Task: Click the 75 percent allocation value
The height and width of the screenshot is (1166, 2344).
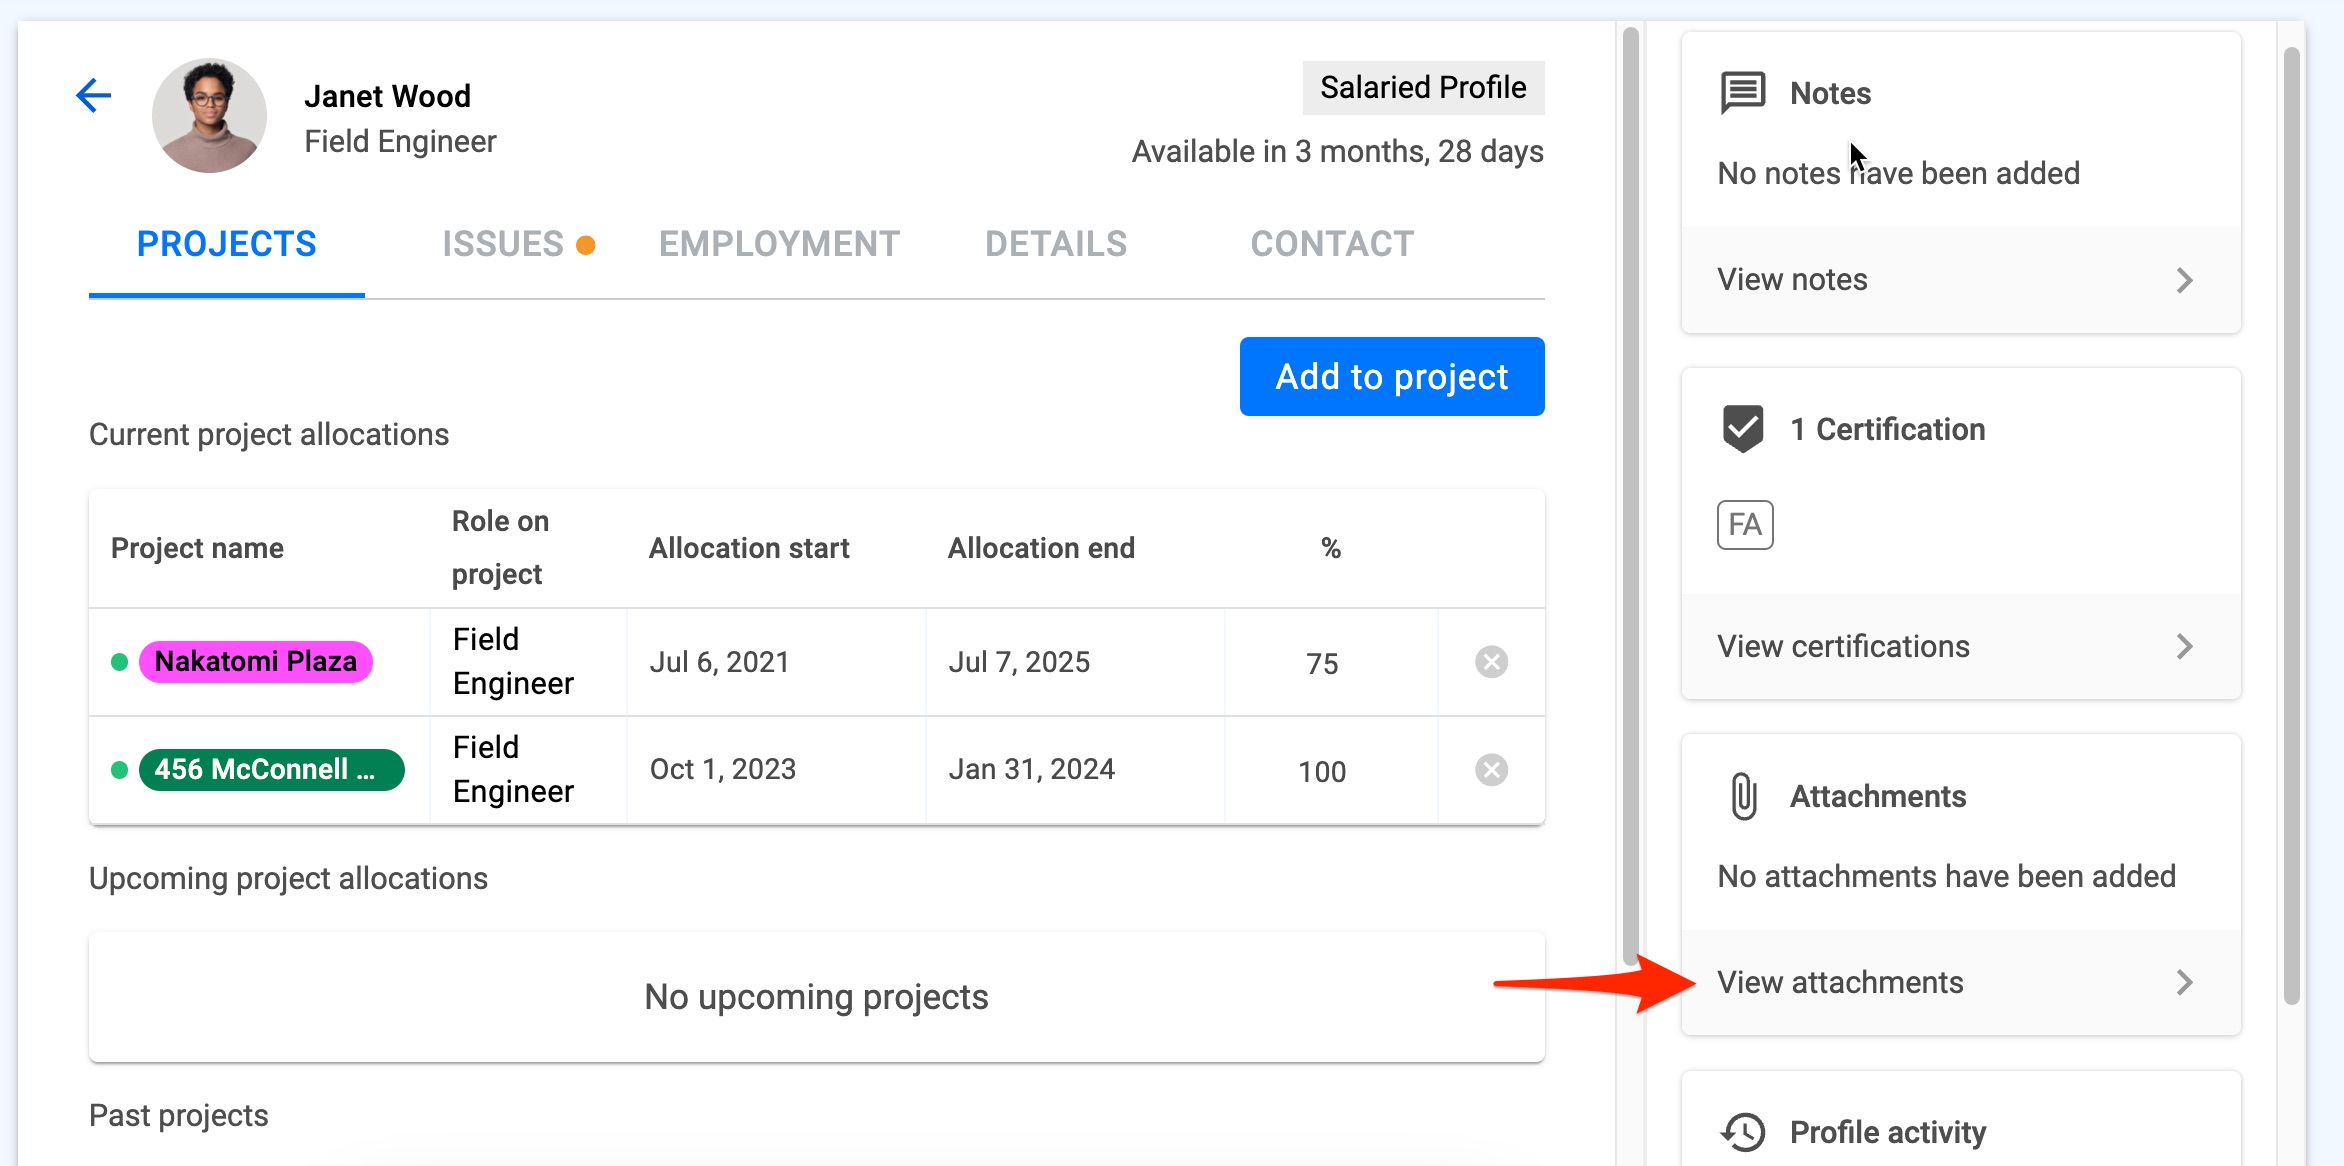Action: [x=1322, y=664]
